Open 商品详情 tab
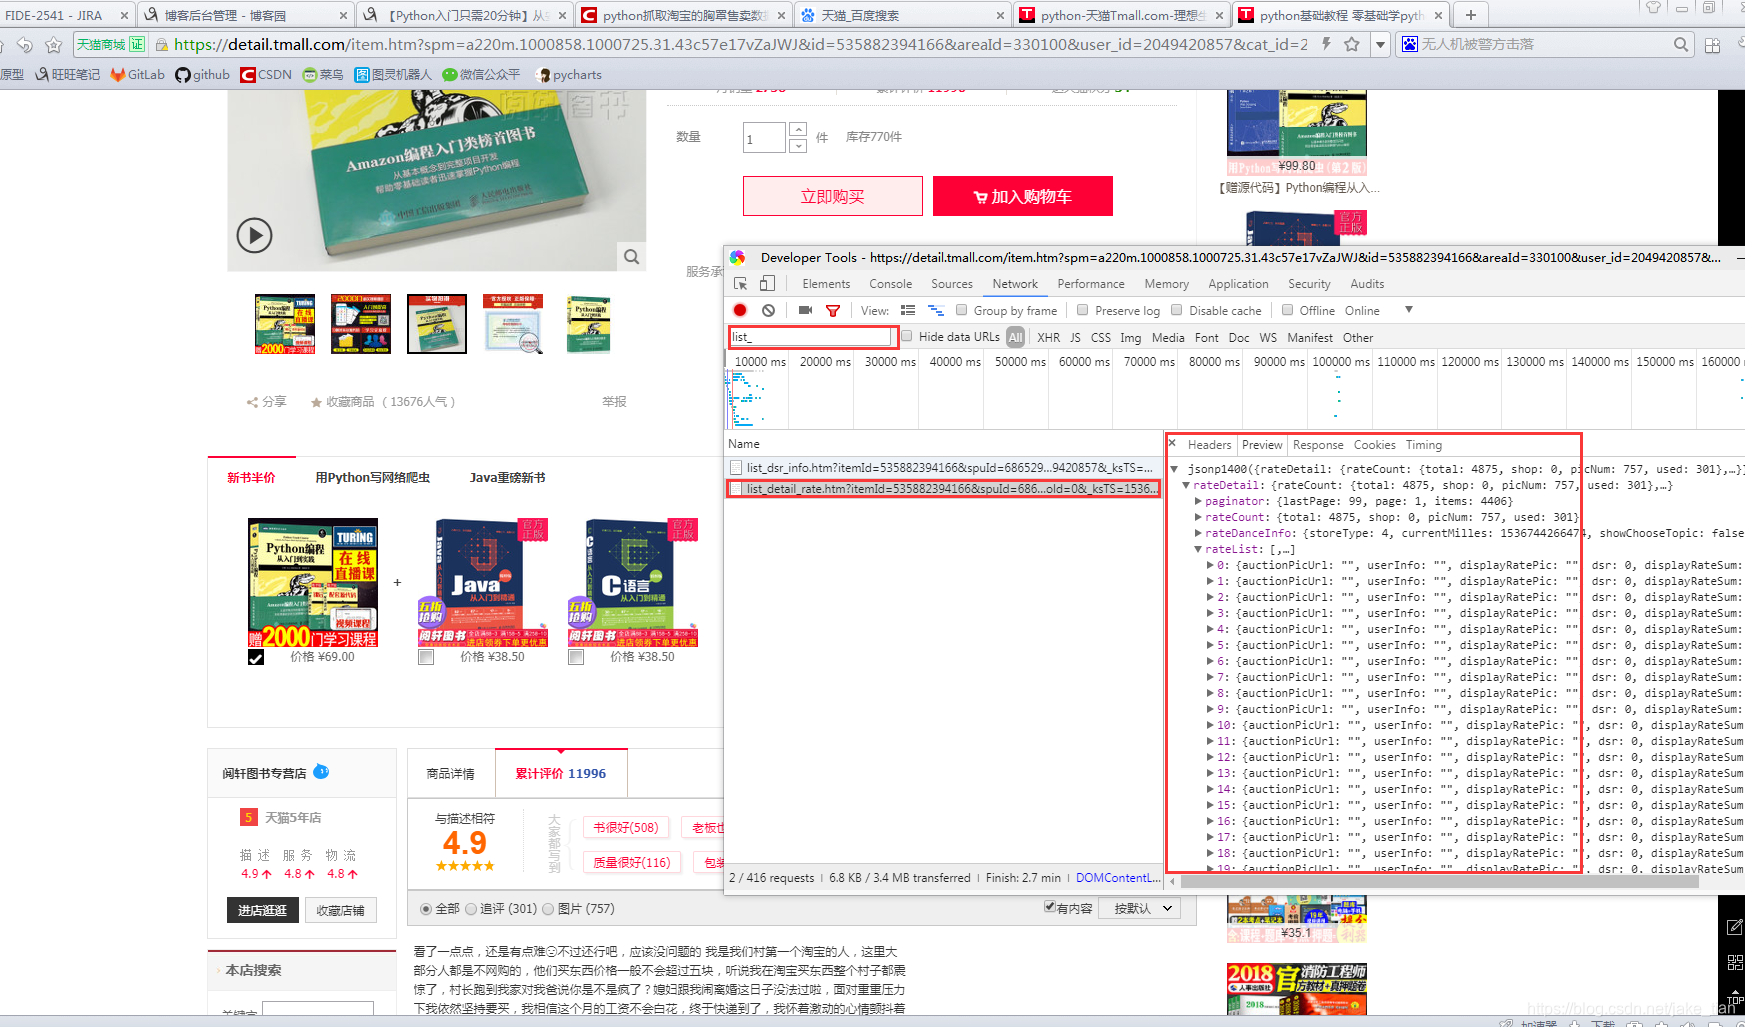Screen dimensions: 1745x1027 451,773
